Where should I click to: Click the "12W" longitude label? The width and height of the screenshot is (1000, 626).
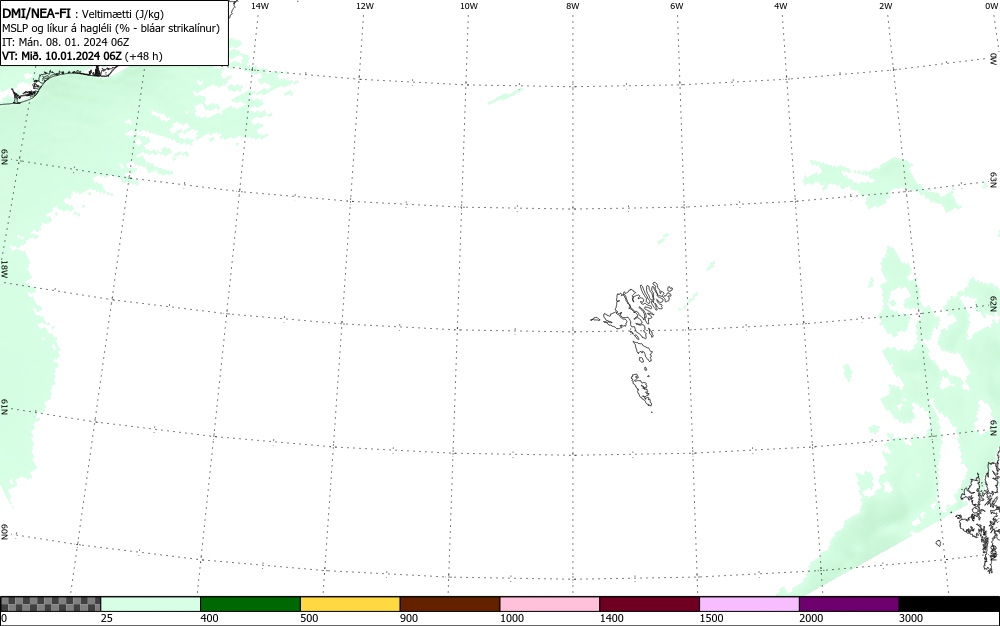pos(365,6)
